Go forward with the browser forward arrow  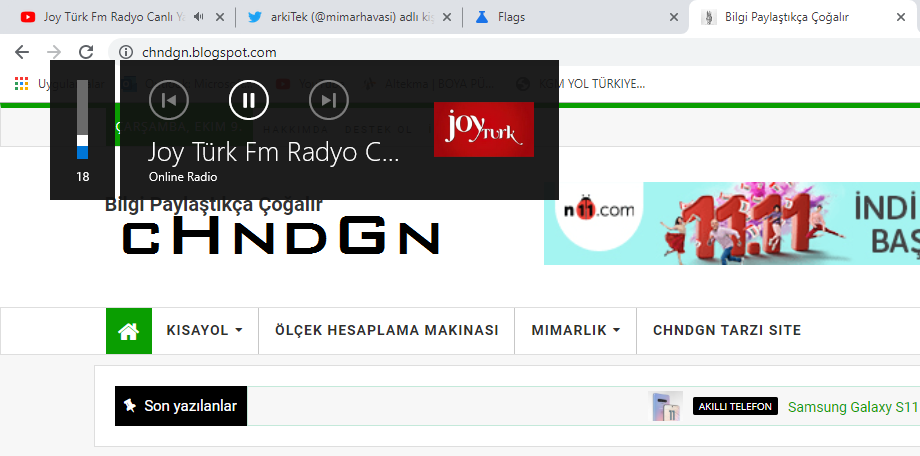54,52
